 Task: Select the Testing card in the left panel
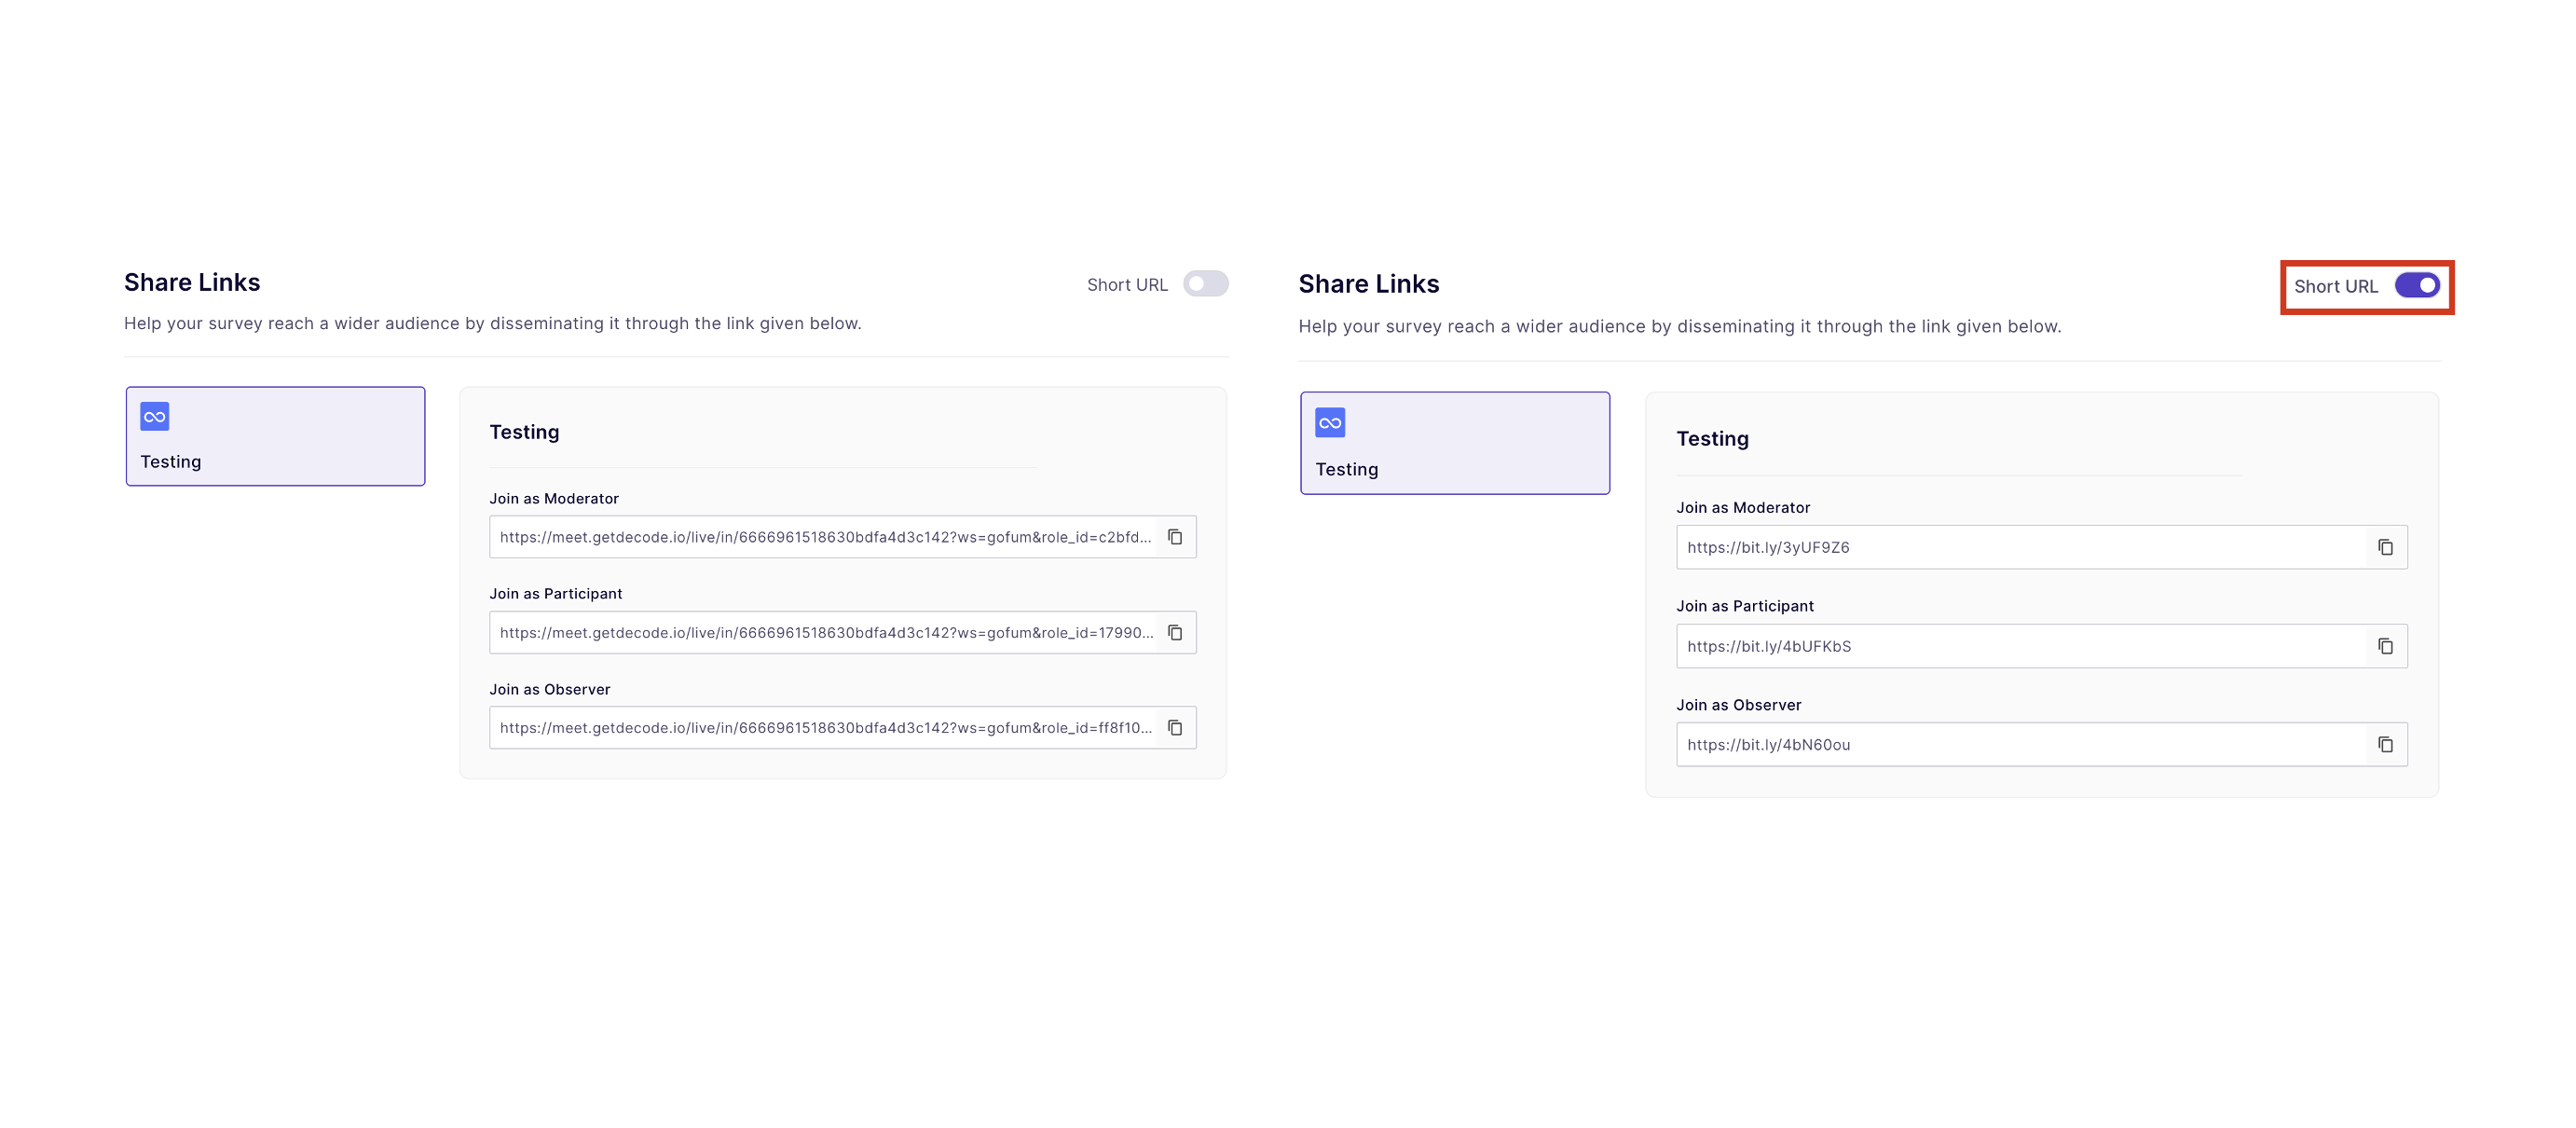275,436
